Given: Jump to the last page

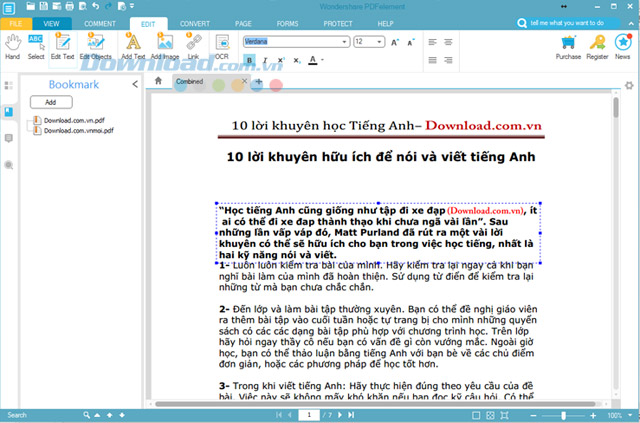Looking at the screenshot, I should (351, 415).
